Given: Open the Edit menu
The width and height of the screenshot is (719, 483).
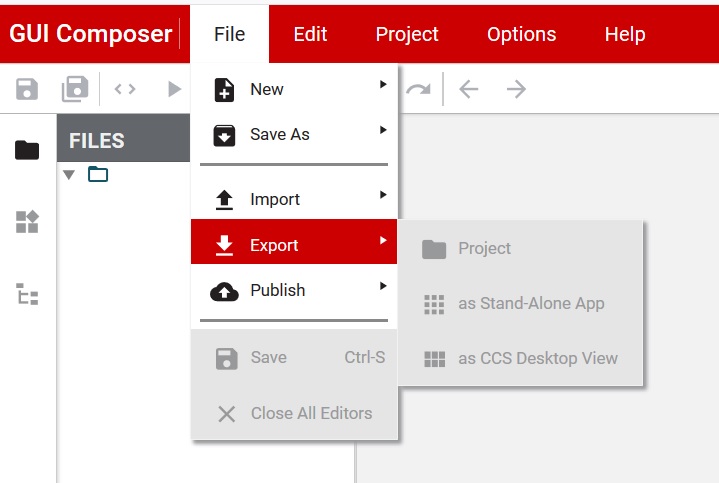Looking at the screenshot, I should coord(310,34).
